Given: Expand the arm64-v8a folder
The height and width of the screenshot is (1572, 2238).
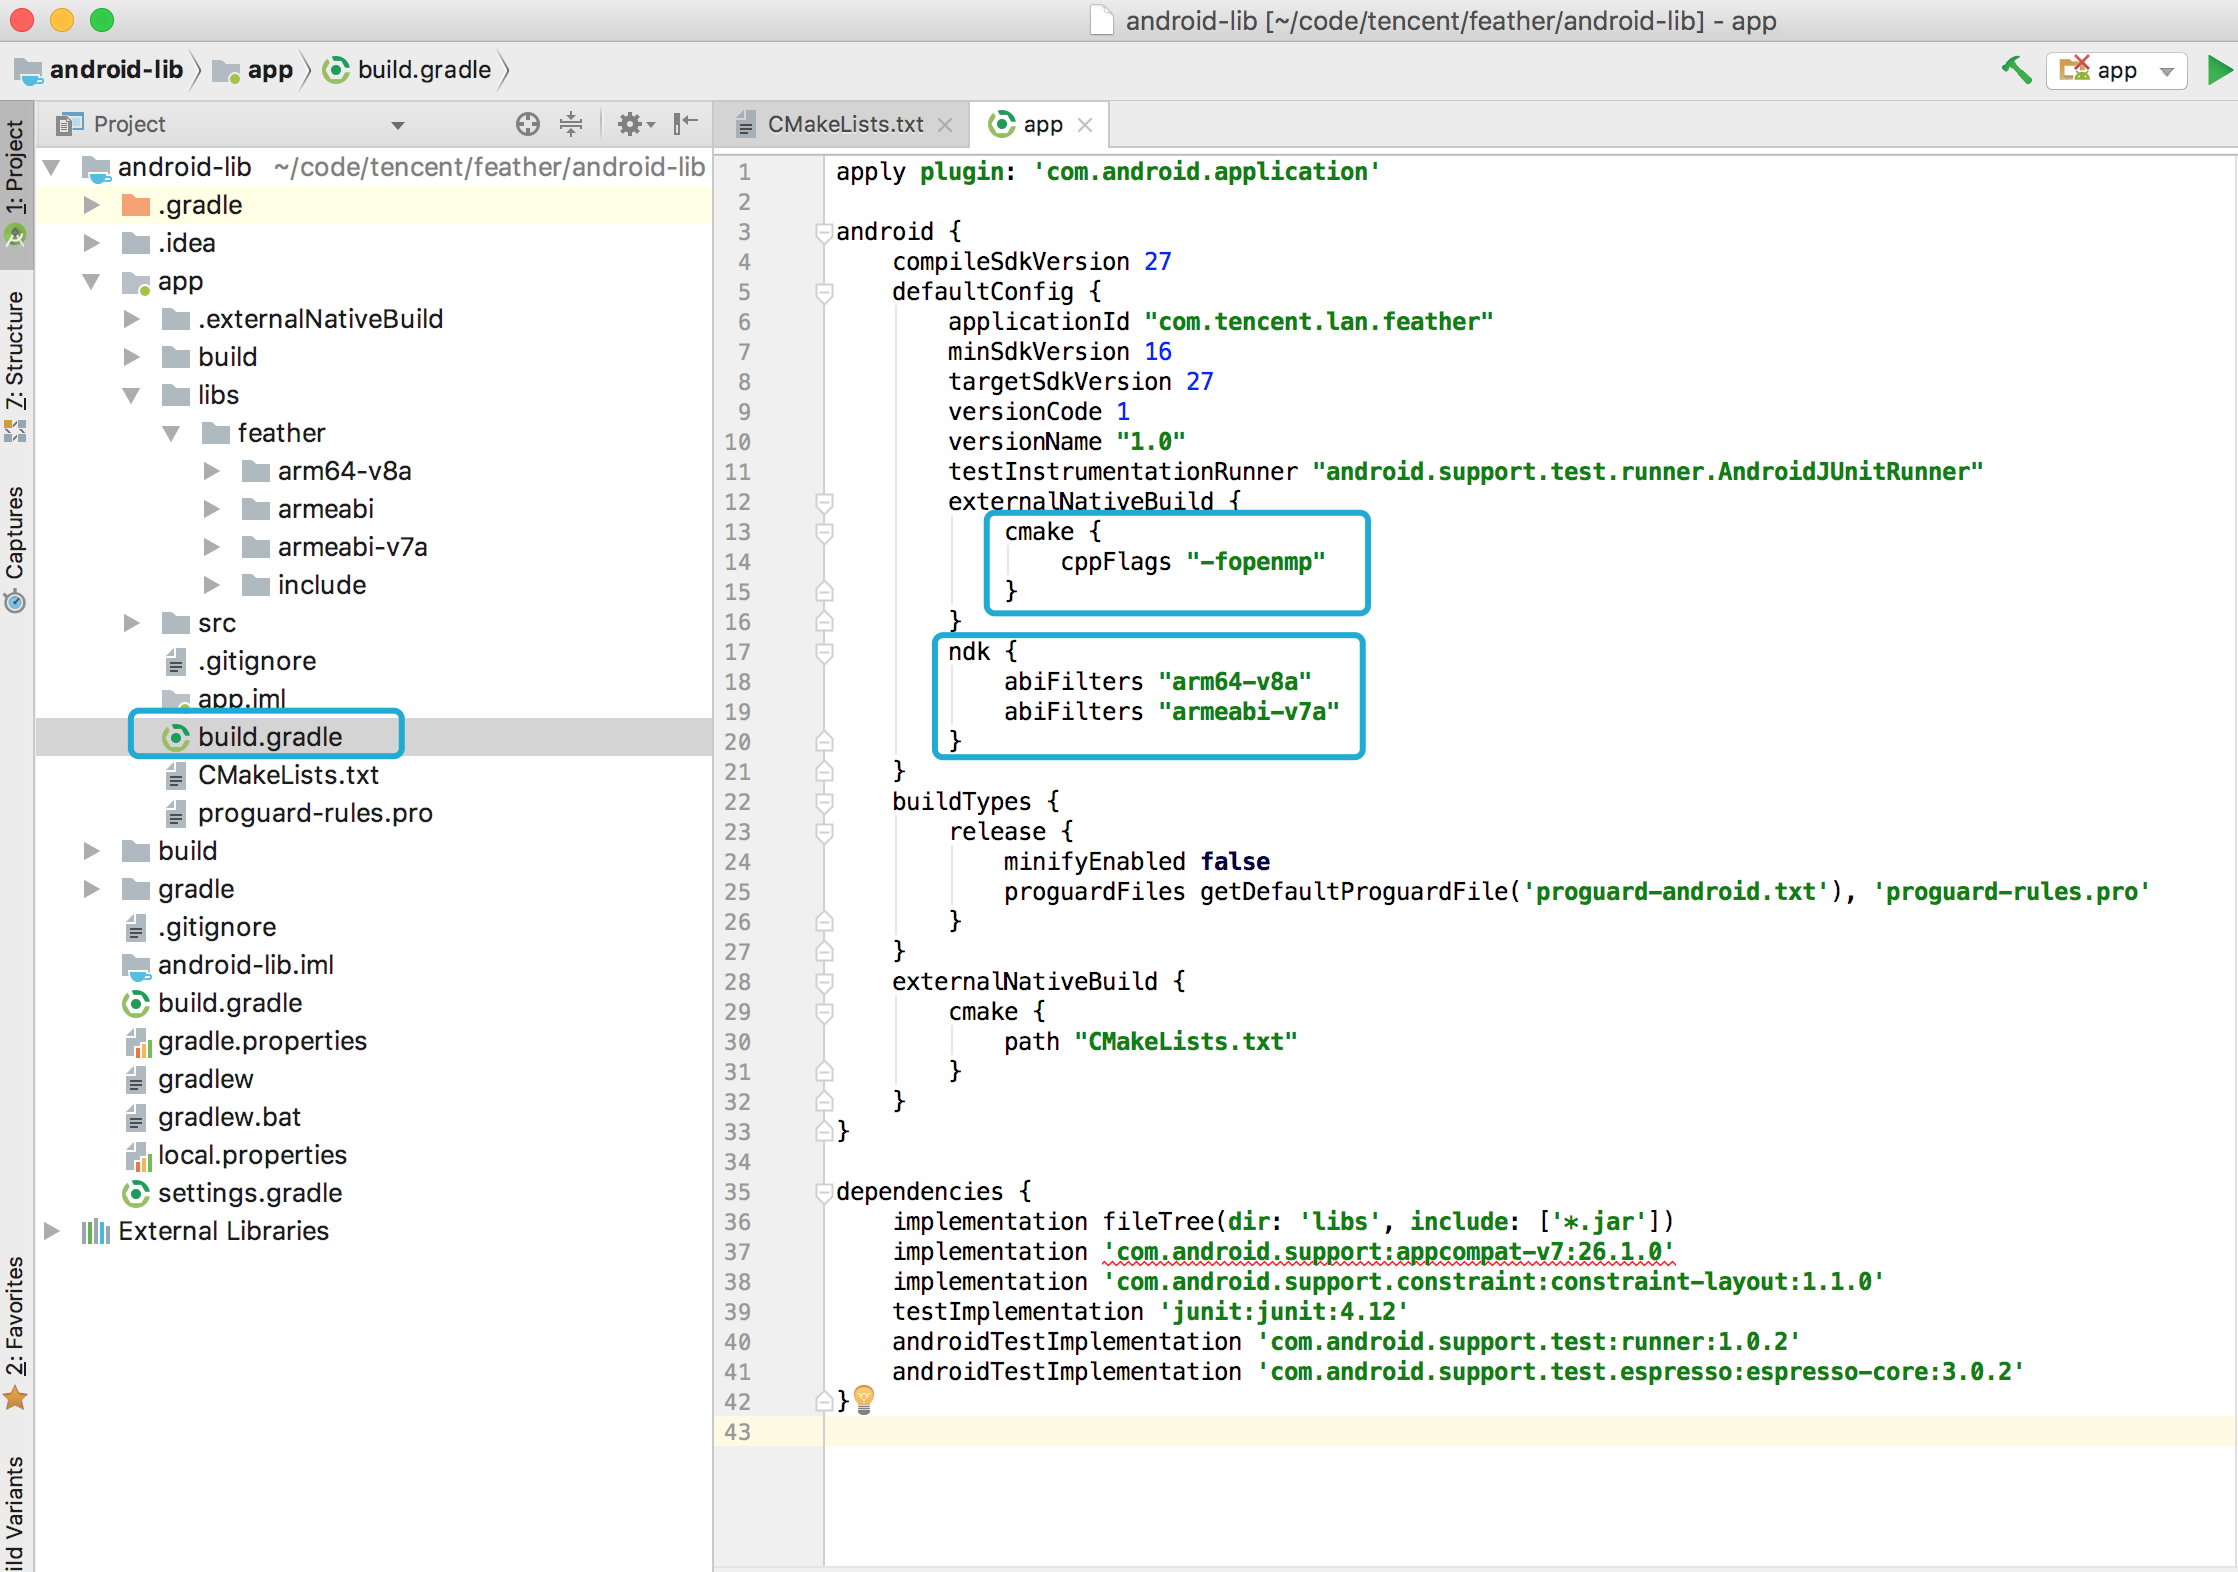Looking at the screenshot, I should click(211, 471).
